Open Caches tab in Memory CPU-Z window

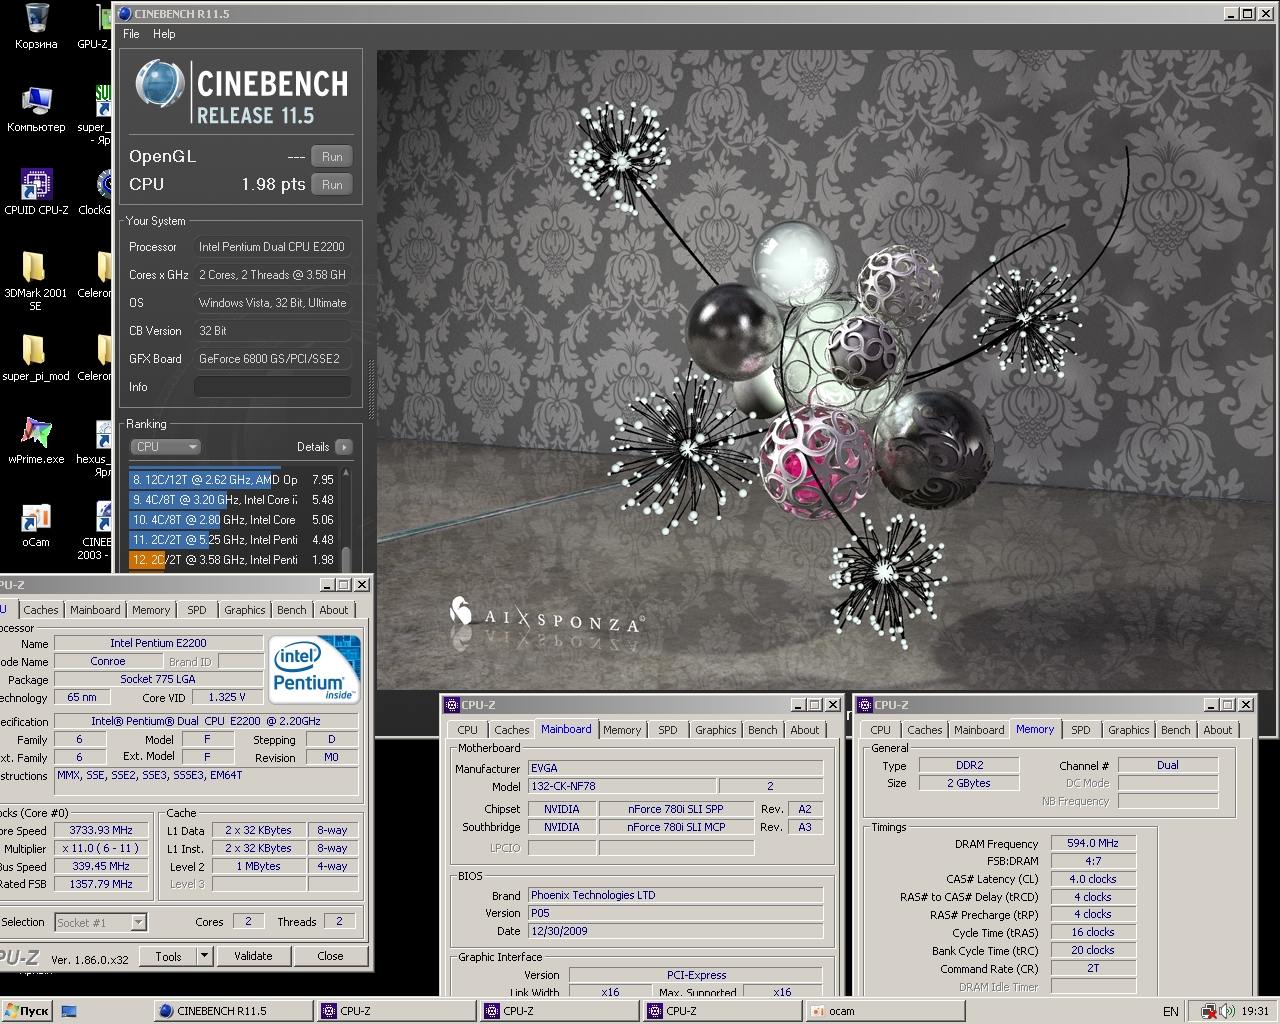click(x=925, y=730)
